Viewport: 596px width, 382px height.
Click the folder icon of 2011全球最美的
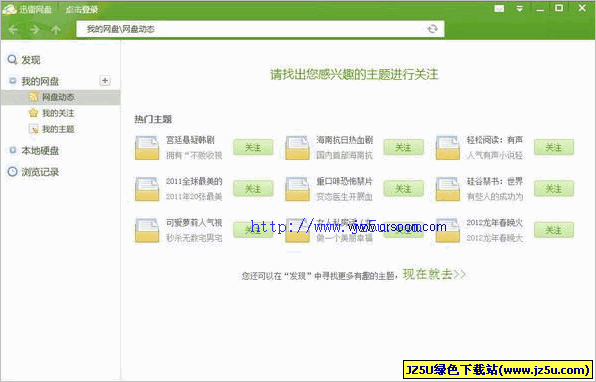(147, 189)
